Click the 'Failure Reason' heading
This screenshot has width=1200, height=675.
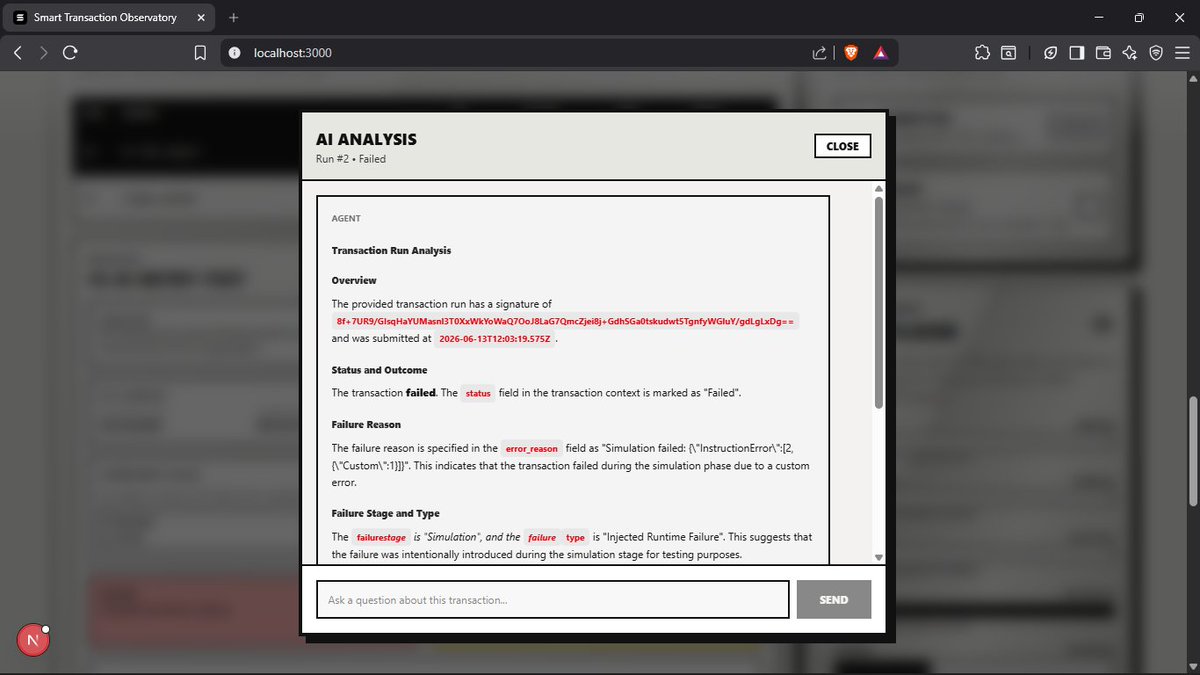tap(366, 425)
